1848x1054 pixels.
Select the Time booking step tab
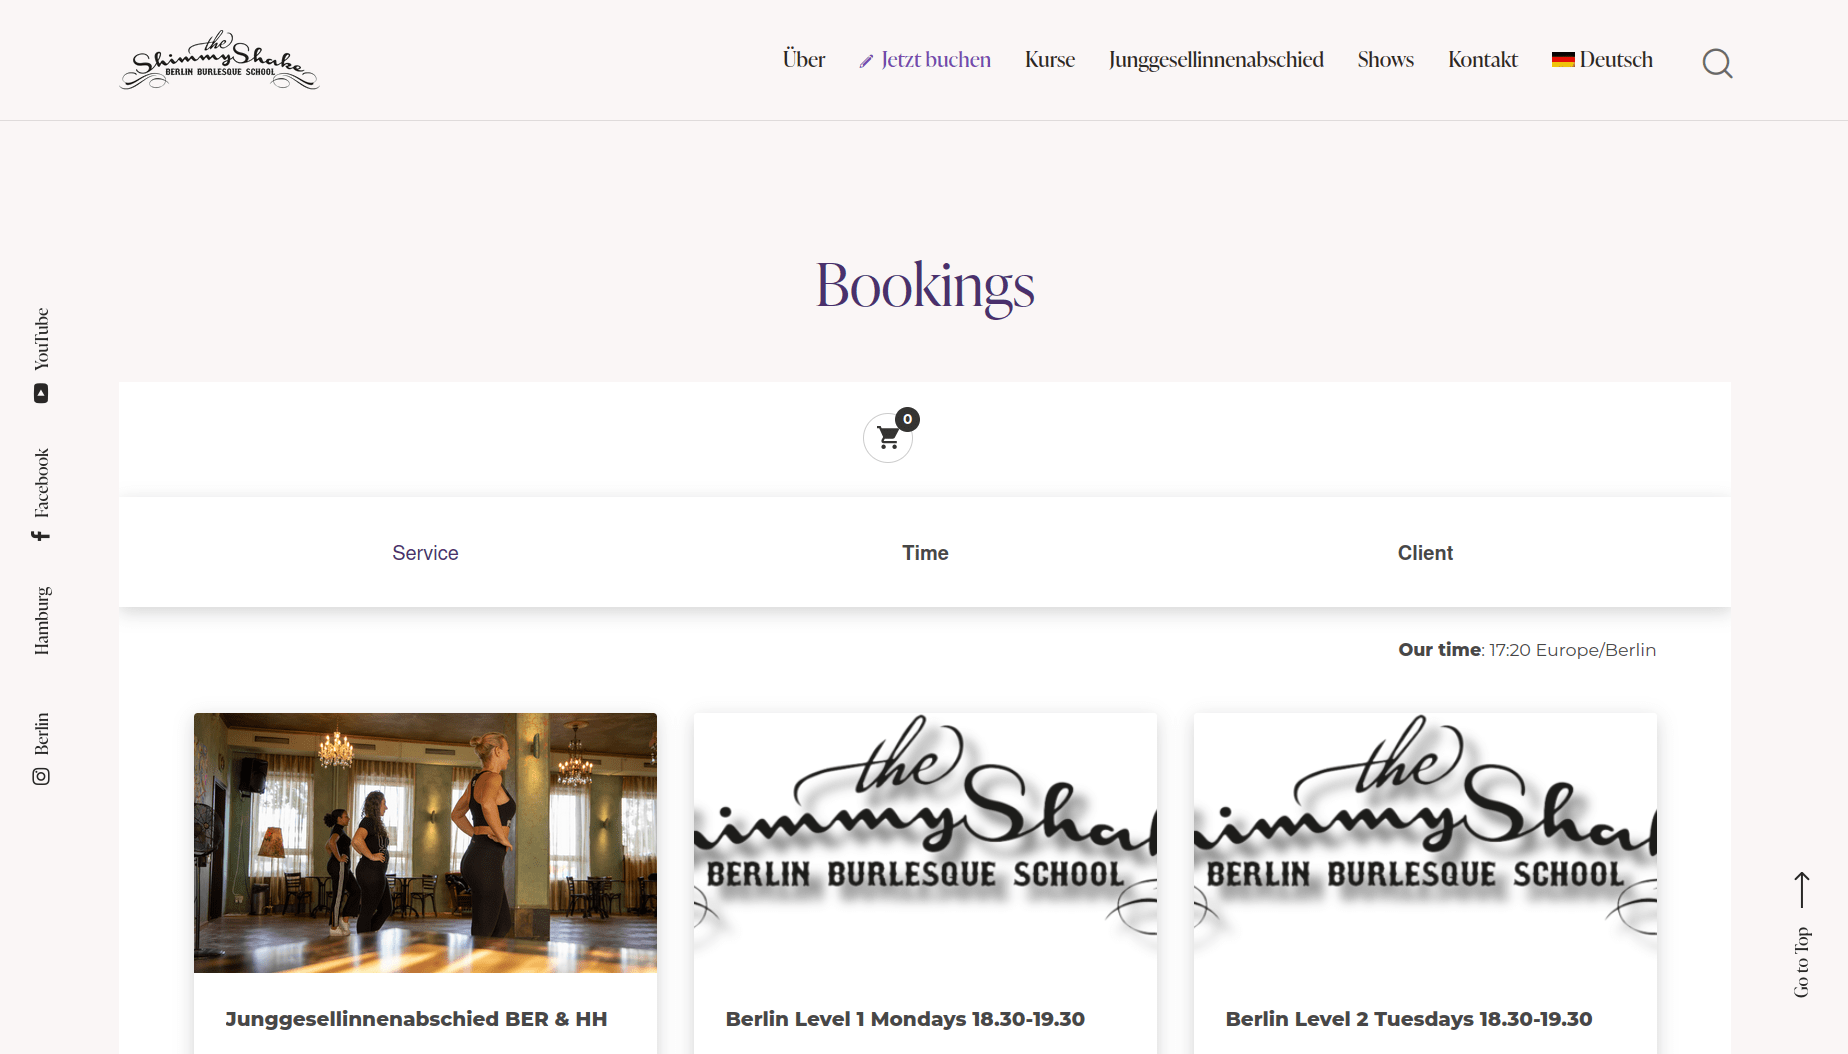925,553
